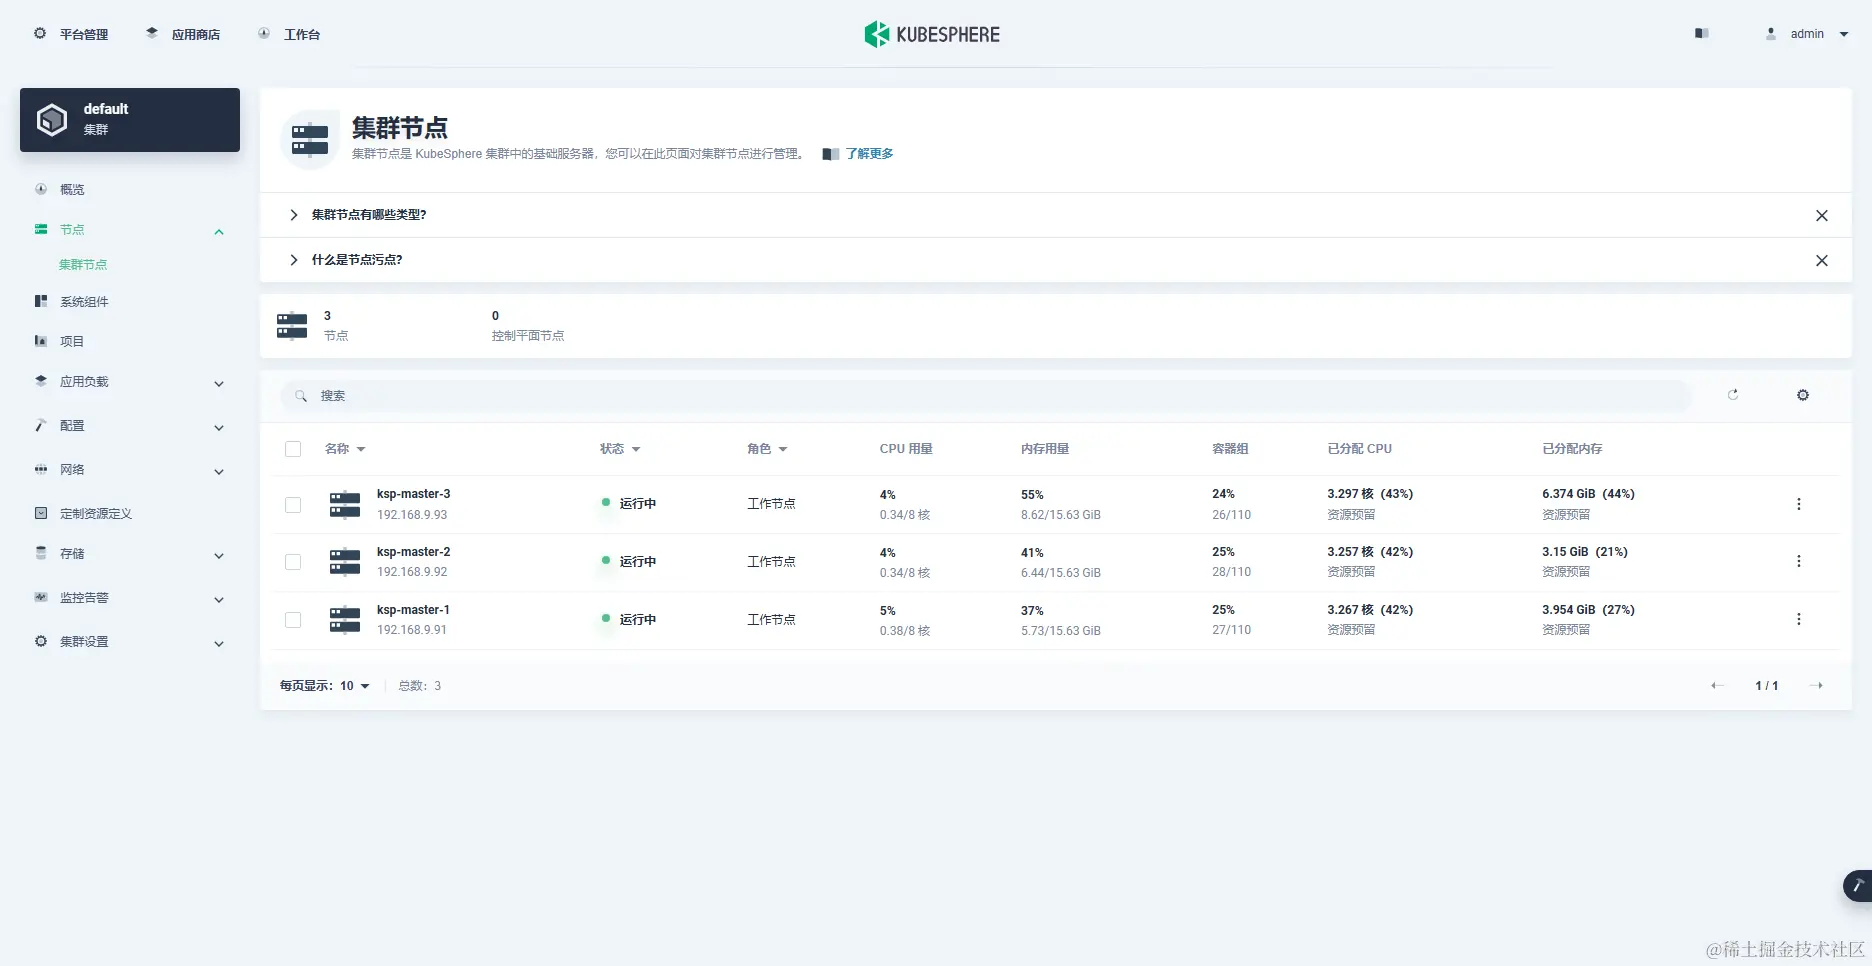Open more actions for ksp-master-1
Image resolution: width=1872 pixels, height=966 pixels.
(1798, 619)
